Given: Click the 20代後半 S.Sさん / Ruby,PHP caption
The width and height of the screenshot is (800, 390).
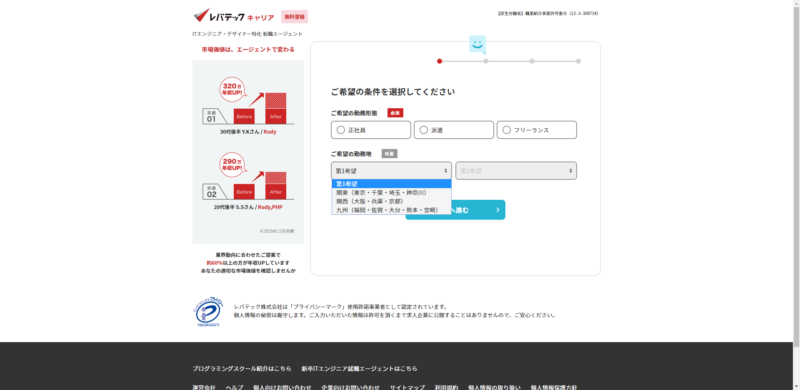Looking at the screenshot, I should click(x=248, y=207).
